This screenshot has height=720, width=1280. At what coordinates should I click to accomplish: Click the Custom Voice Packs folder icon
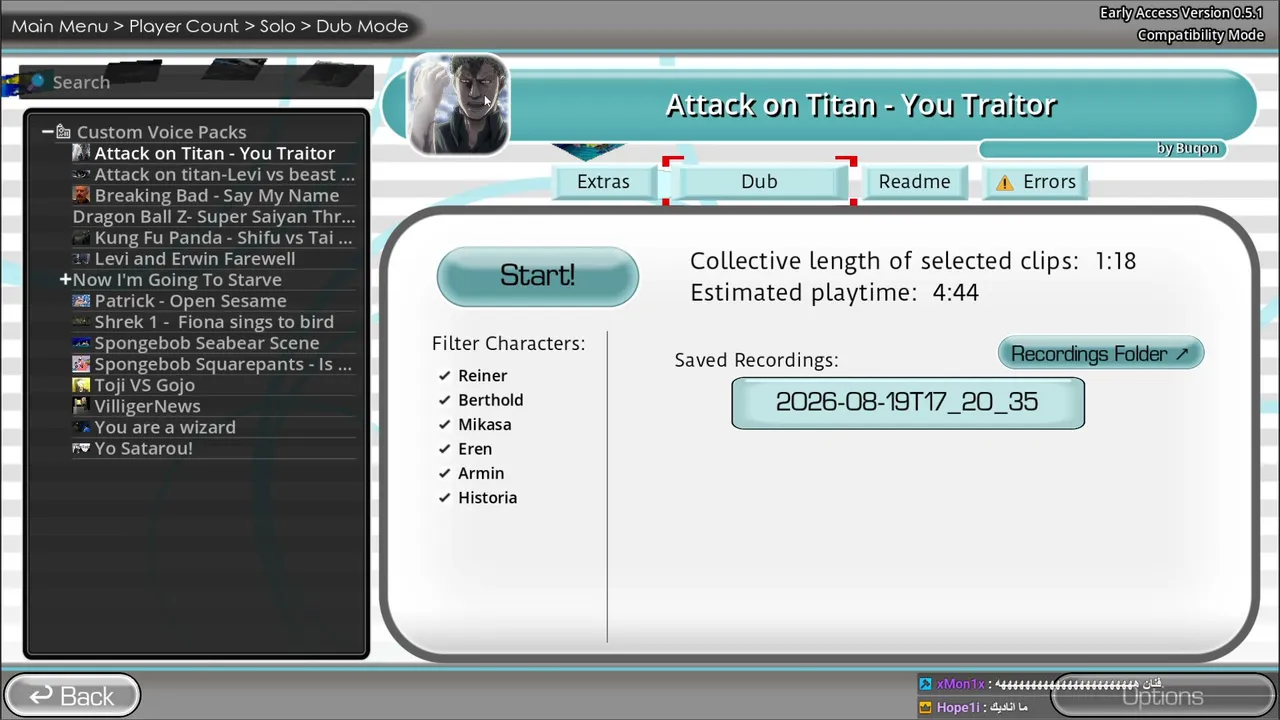click(63, 132)
